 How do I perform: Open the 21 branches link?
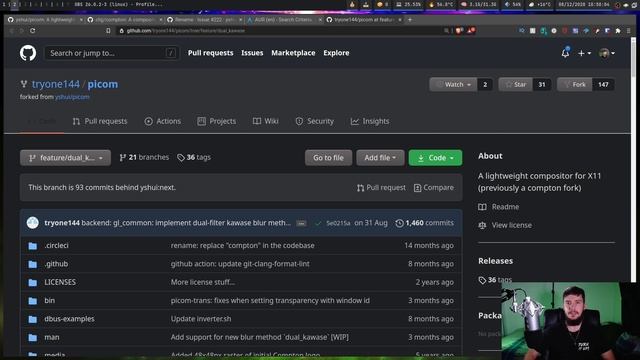point(144,157)
